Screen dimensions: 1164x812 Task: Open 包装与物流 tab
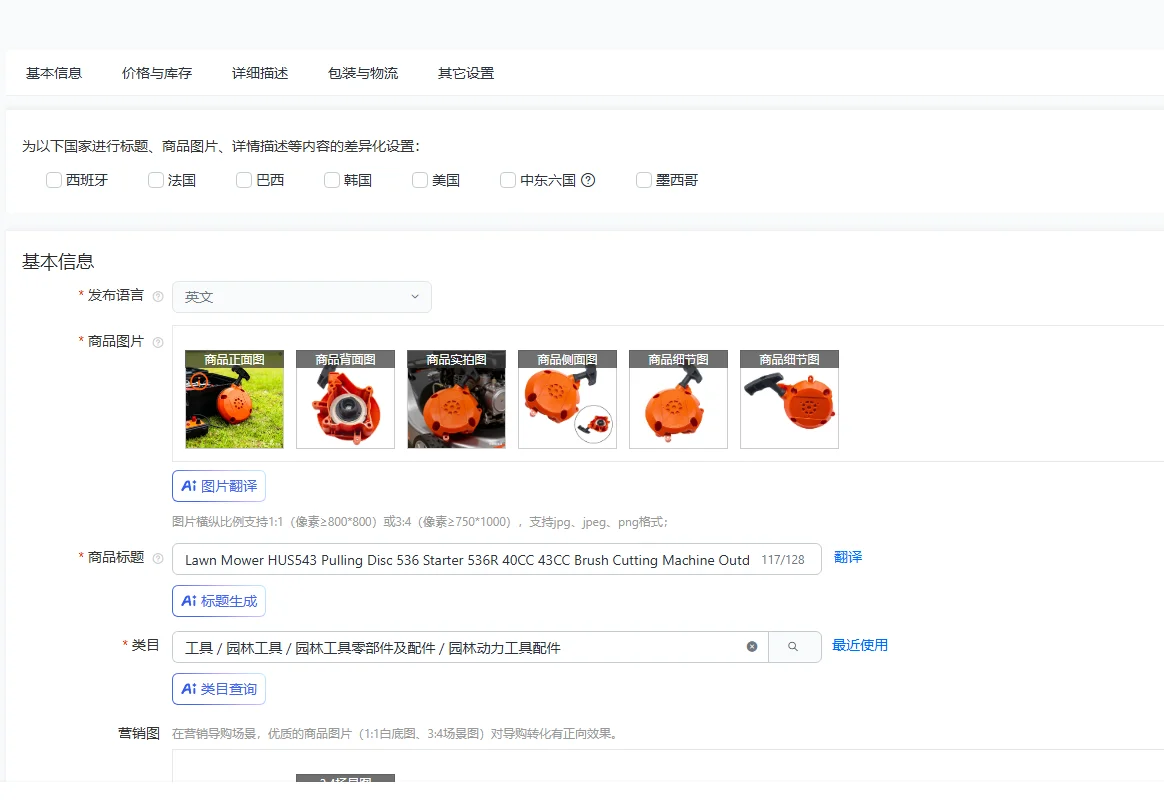point(363,73)
